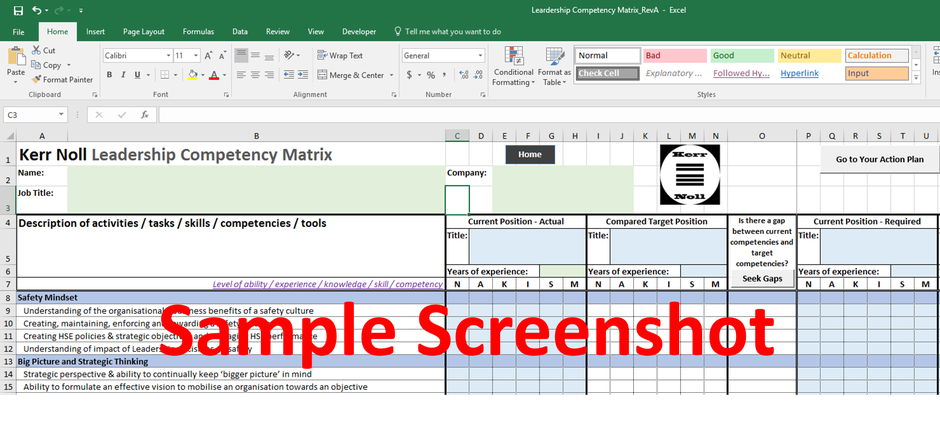
Task: Open the General number format dropdown
Action: (480, 56)
